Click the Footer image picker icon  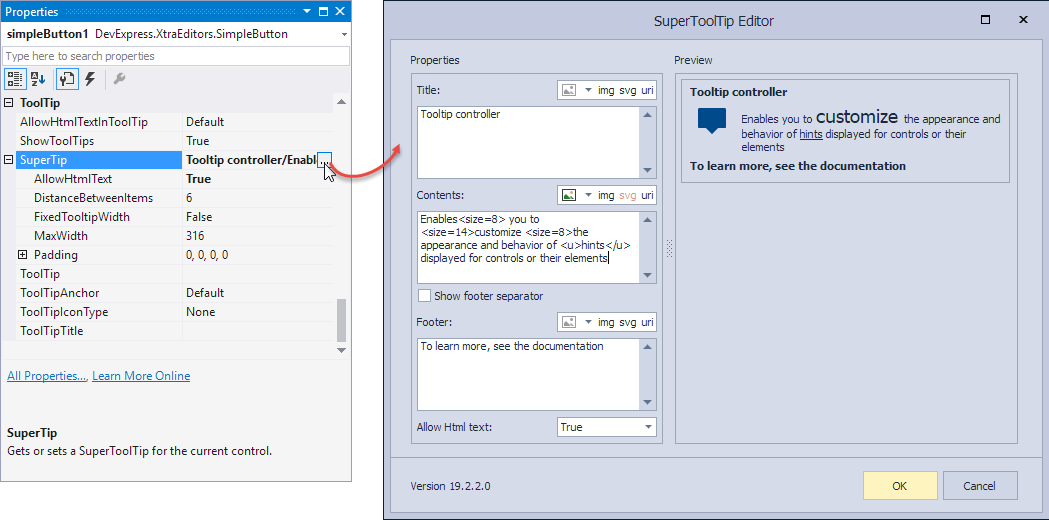568,322
